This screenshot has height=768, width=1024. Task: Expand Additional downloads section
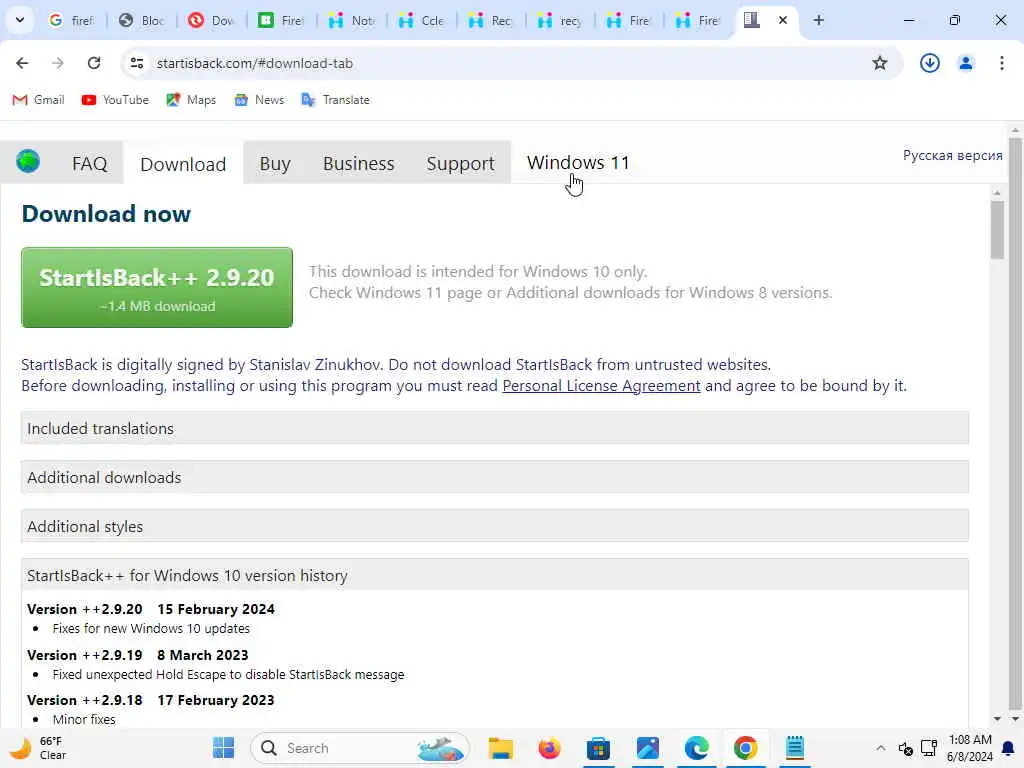point(494,477)
